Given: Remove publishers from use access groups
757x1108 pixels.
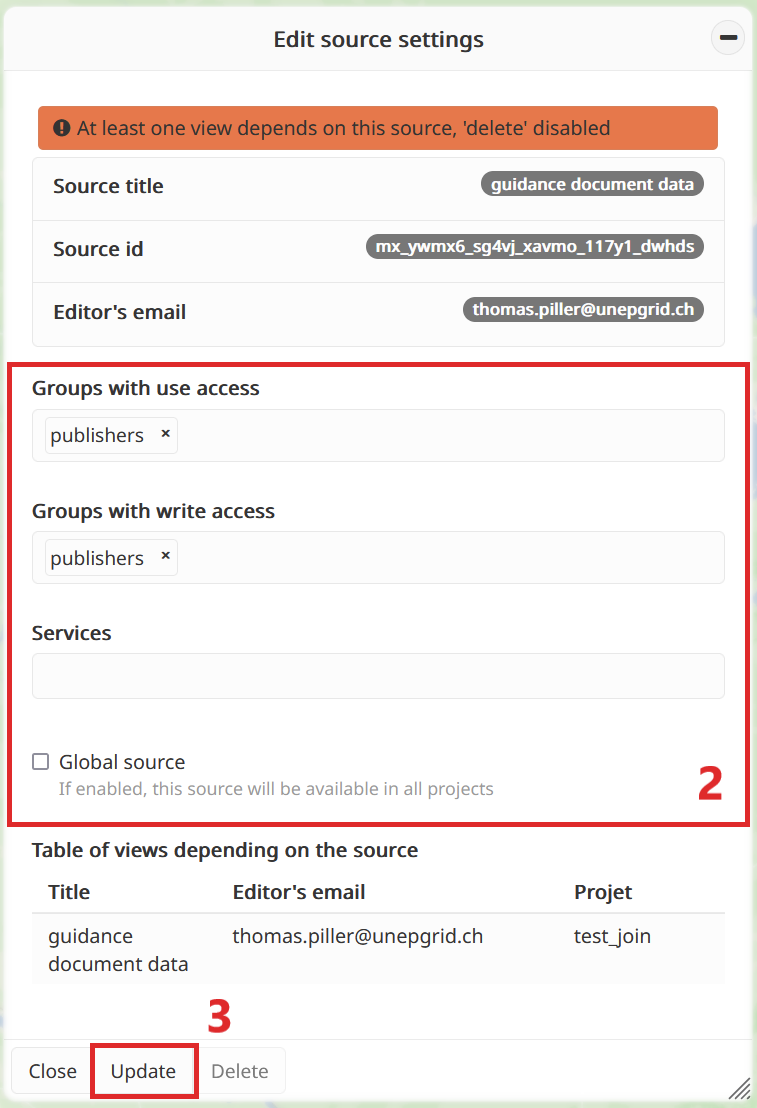Looking at the screenshot, I should (x=165, y=435).
